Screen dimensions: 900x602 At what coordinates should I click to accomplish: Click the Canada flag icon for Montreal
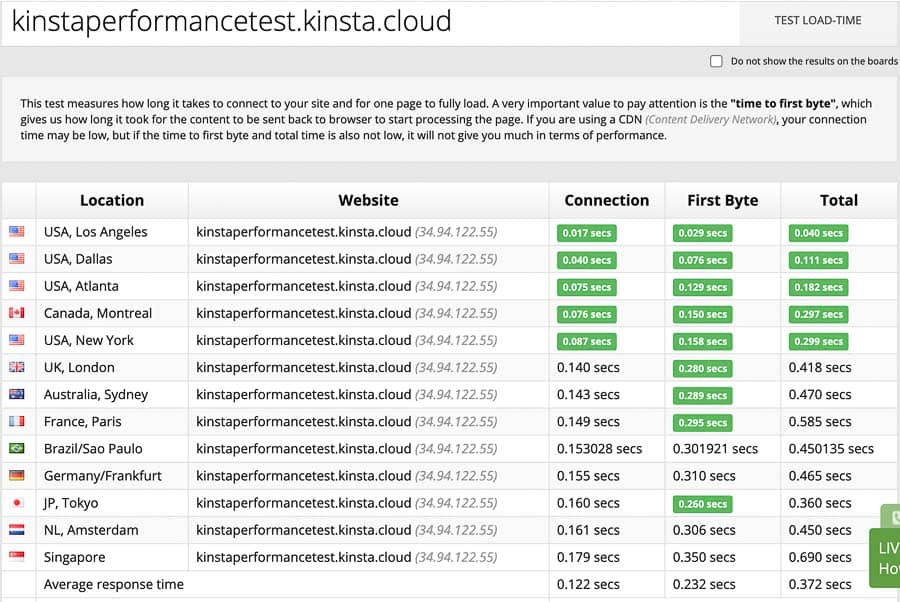coord(17,313)
